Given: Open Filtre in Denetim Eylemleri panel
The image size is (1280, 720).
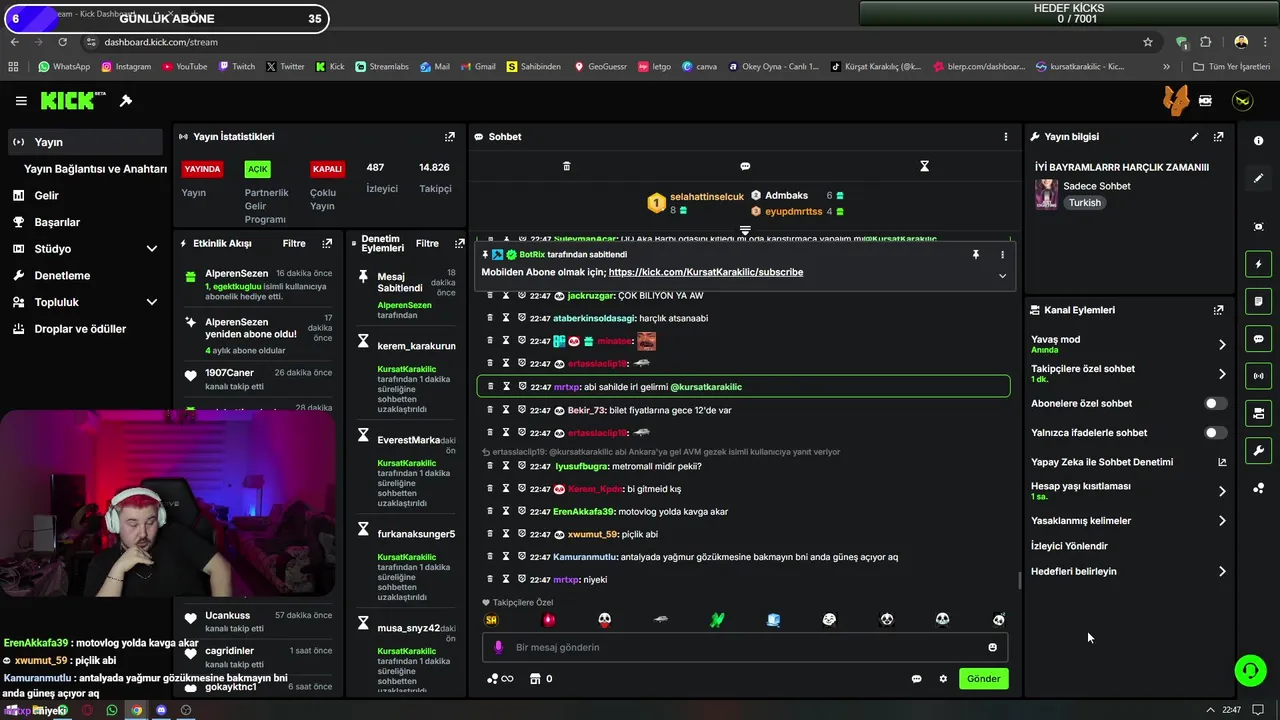Looking at the screenshot, I should click(427, 243).
